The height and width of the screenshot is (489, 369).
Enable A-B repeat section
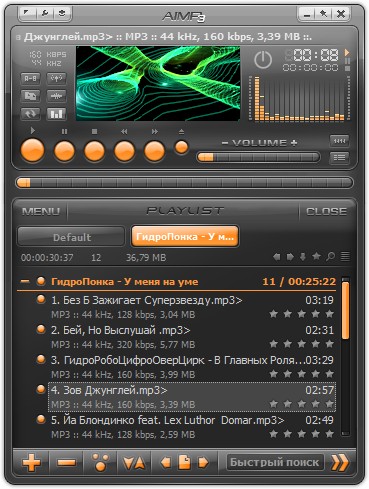pyautogui.click(x=30, y=79)
